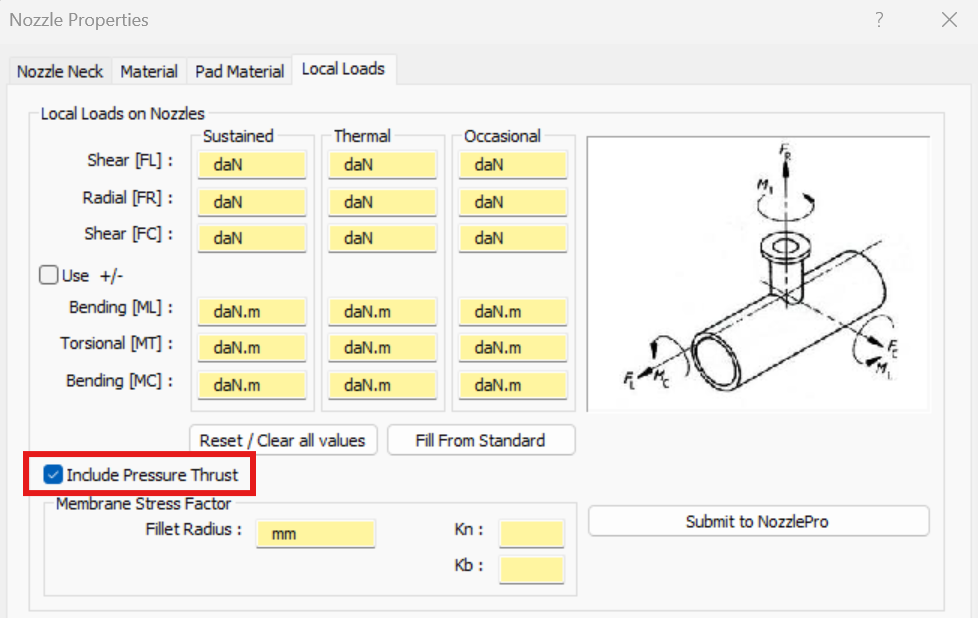The width and height of the screenshot is (978, 618).
Task: Focus the Thermal Radial [FR] field
Action: pos(382,202)
